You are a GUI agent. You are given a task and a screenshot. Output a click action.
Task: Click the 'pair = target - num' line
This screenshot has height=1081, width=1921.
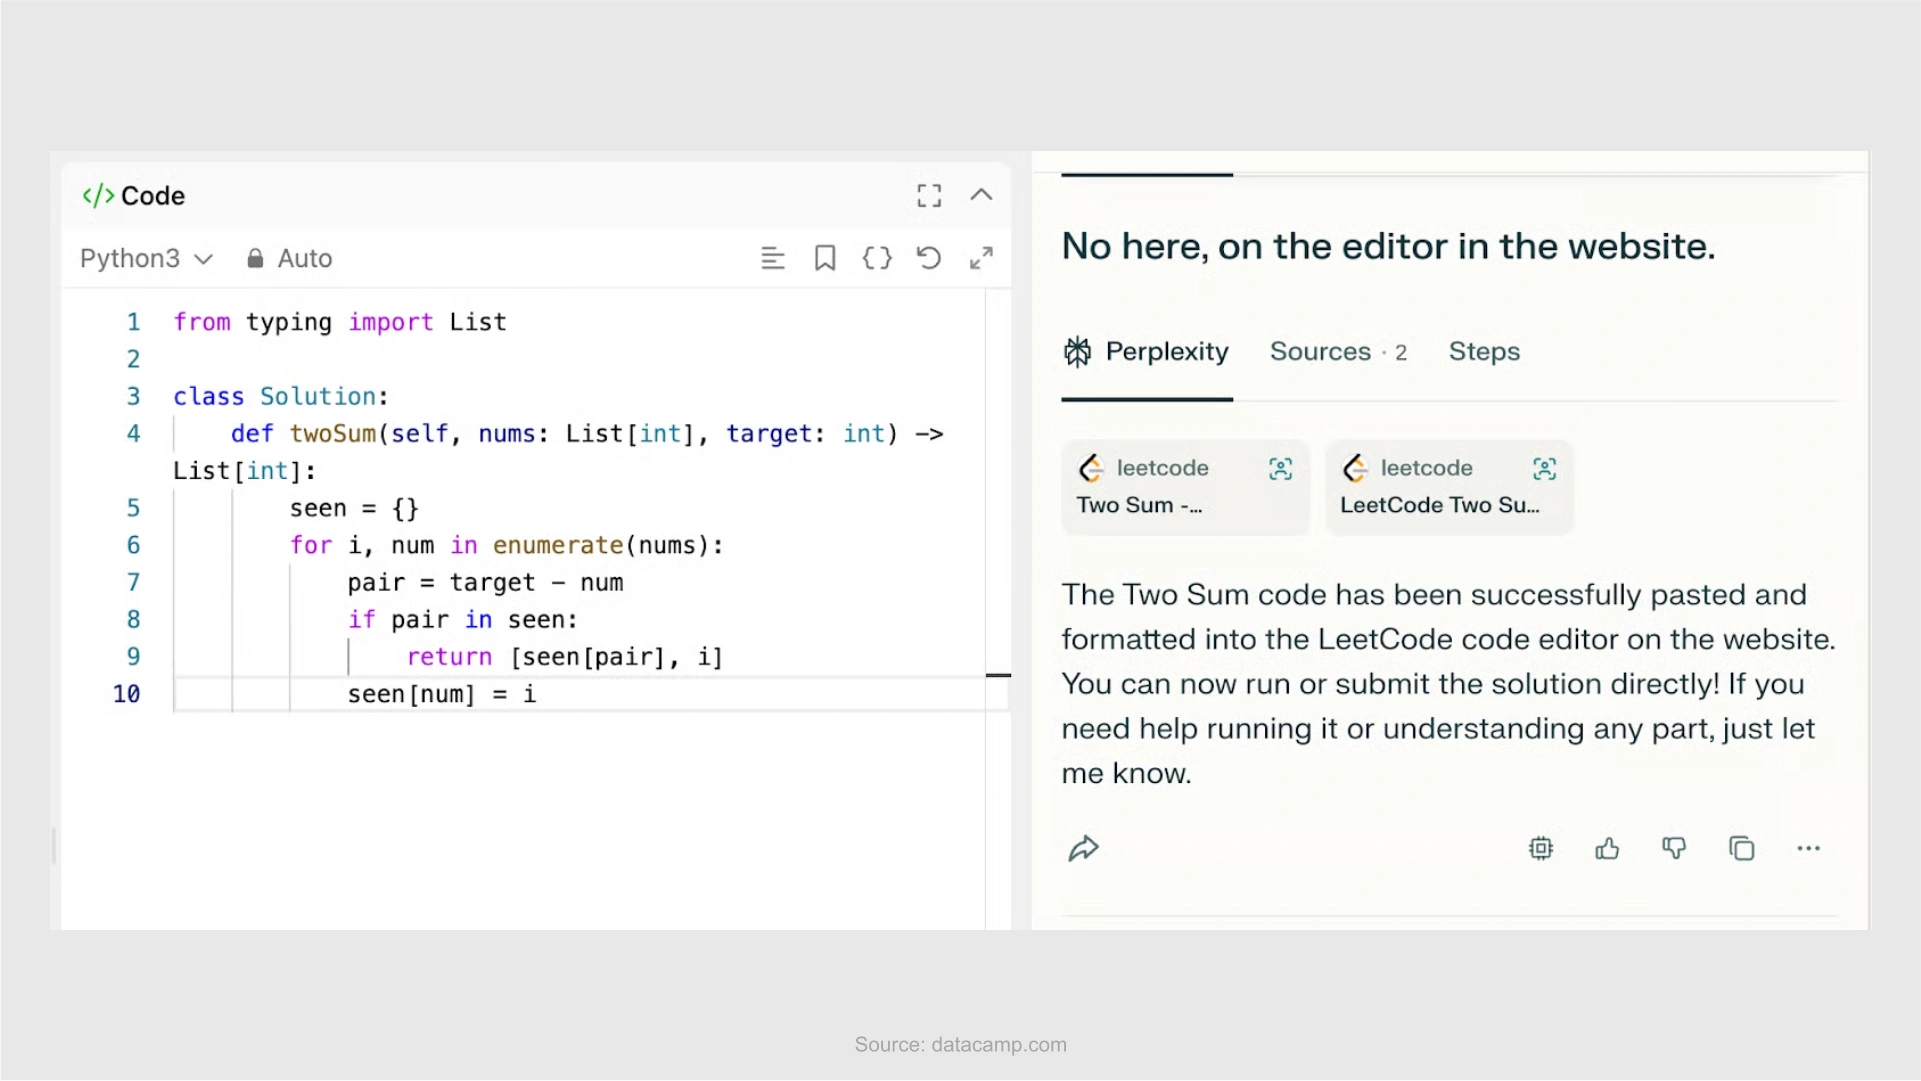pyautogui.click(x=485, y=583)
